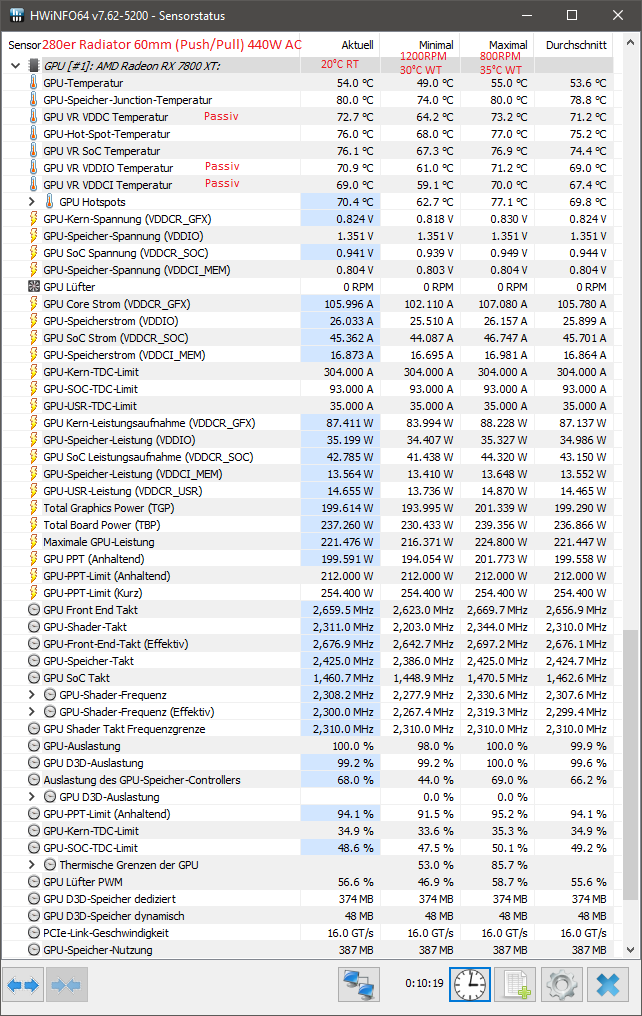The width and height of the screenshot is (642, 1016).
Task: Click circle icon of GPU SoC Takt row
Action: 34,678
